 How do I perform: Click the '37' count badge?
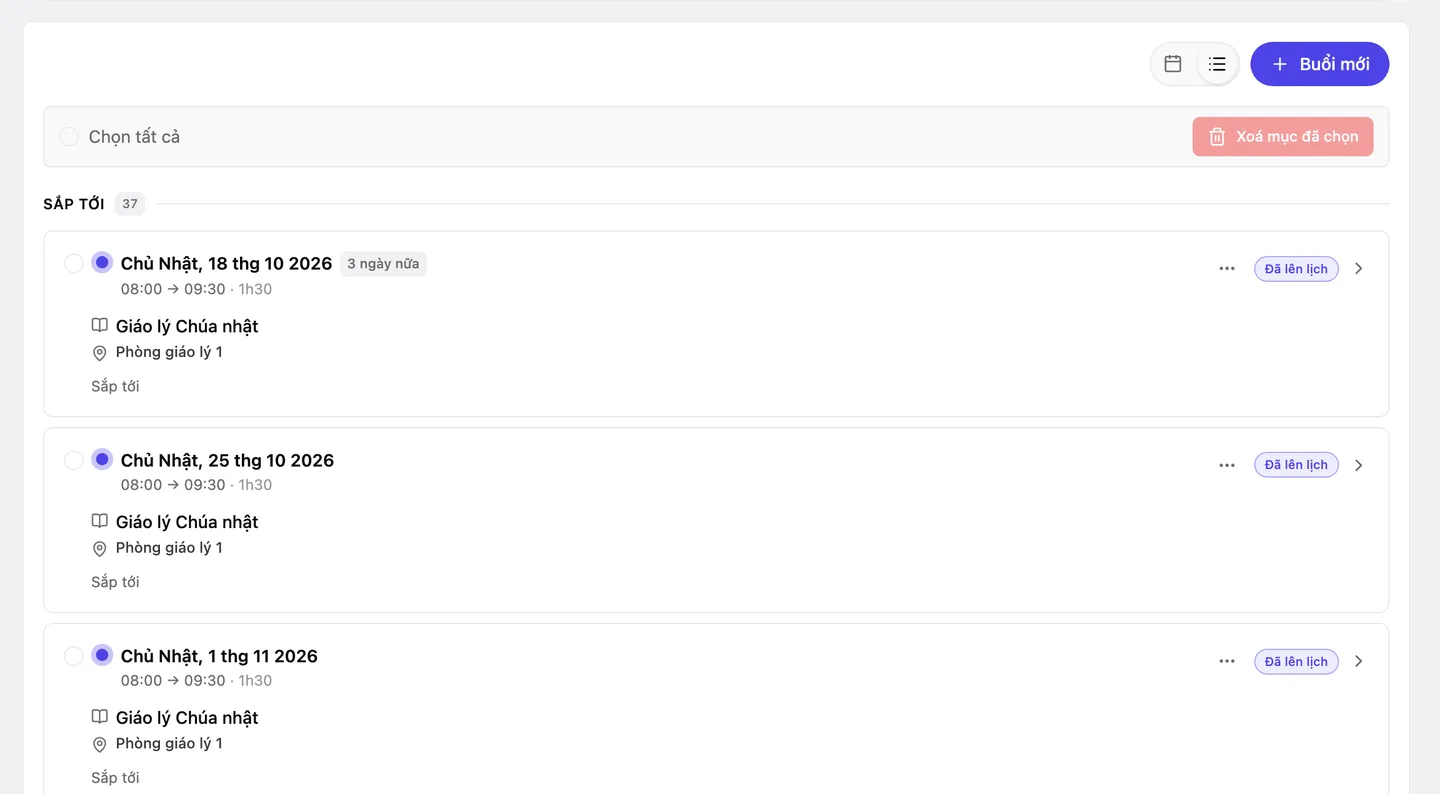(130, 204)
